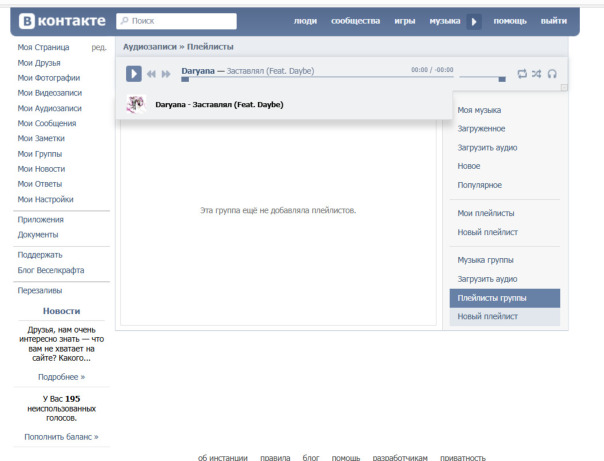Viewport: 604px width, 461px height.
Task: Select Новое in right menu
Action: click(469, 166)
